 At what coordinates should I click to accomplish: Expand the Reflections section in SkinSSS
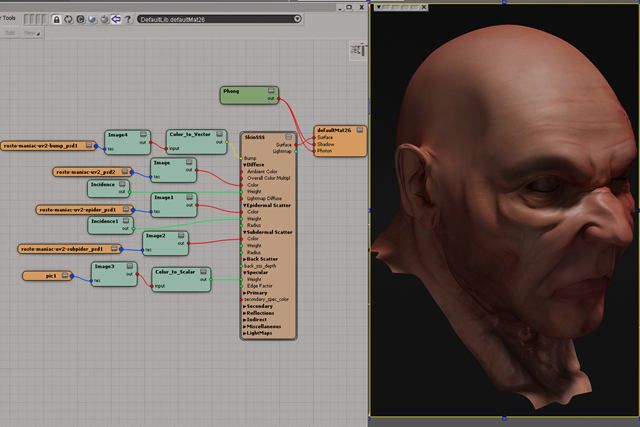(243, 312)
